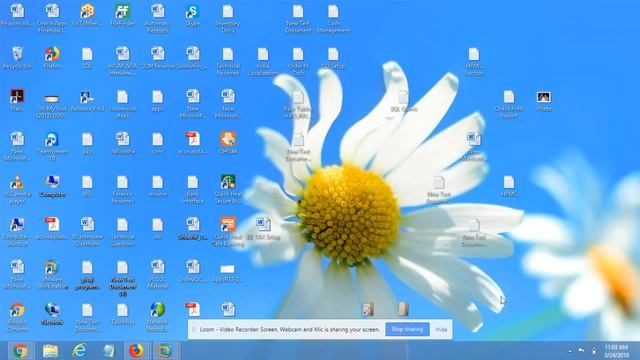
Task: Click the taskbar clock showing 11:03 AM
Action: [616, 351]
